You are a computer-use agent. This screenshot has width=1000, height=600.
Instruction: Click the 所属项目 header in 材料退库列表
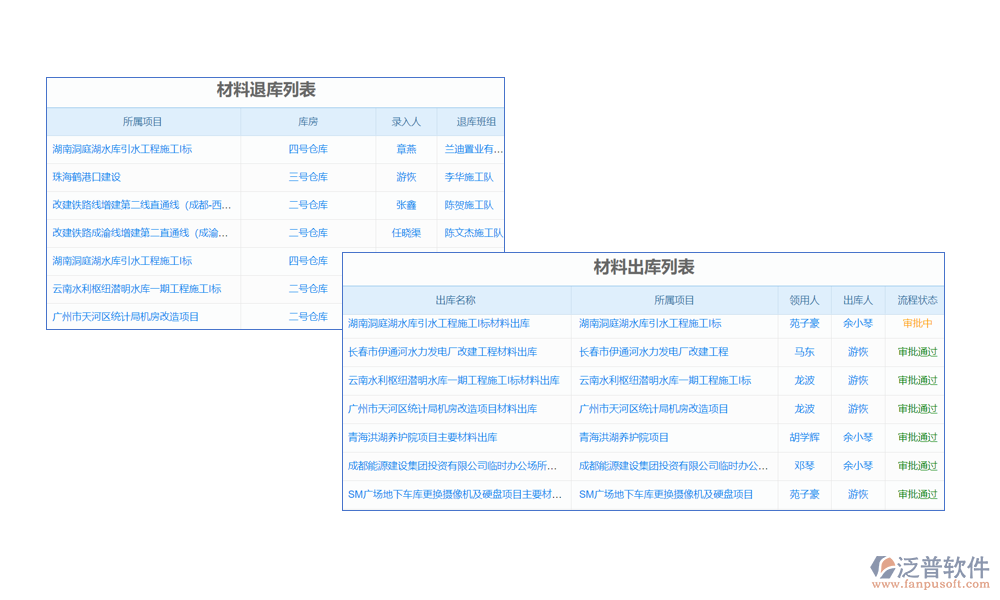tap(142, 122)
